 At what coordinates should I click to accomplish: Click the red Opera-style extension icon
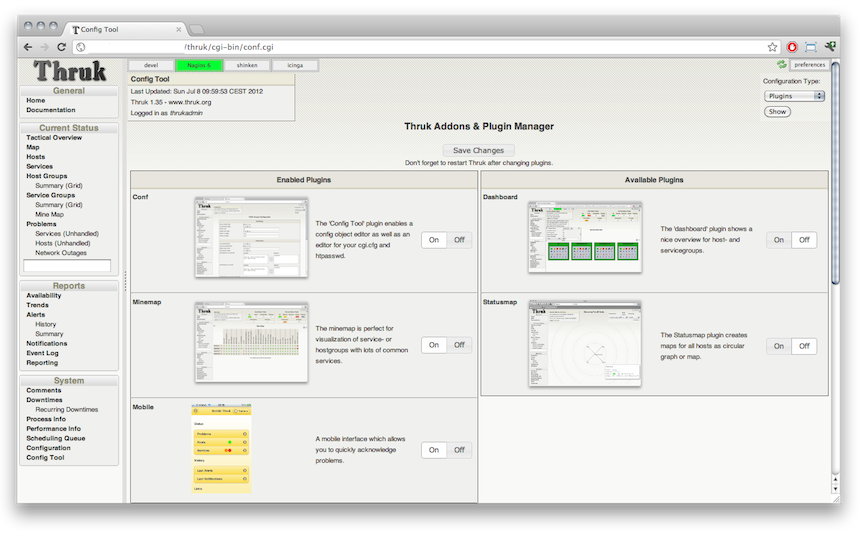coord(792,47)
